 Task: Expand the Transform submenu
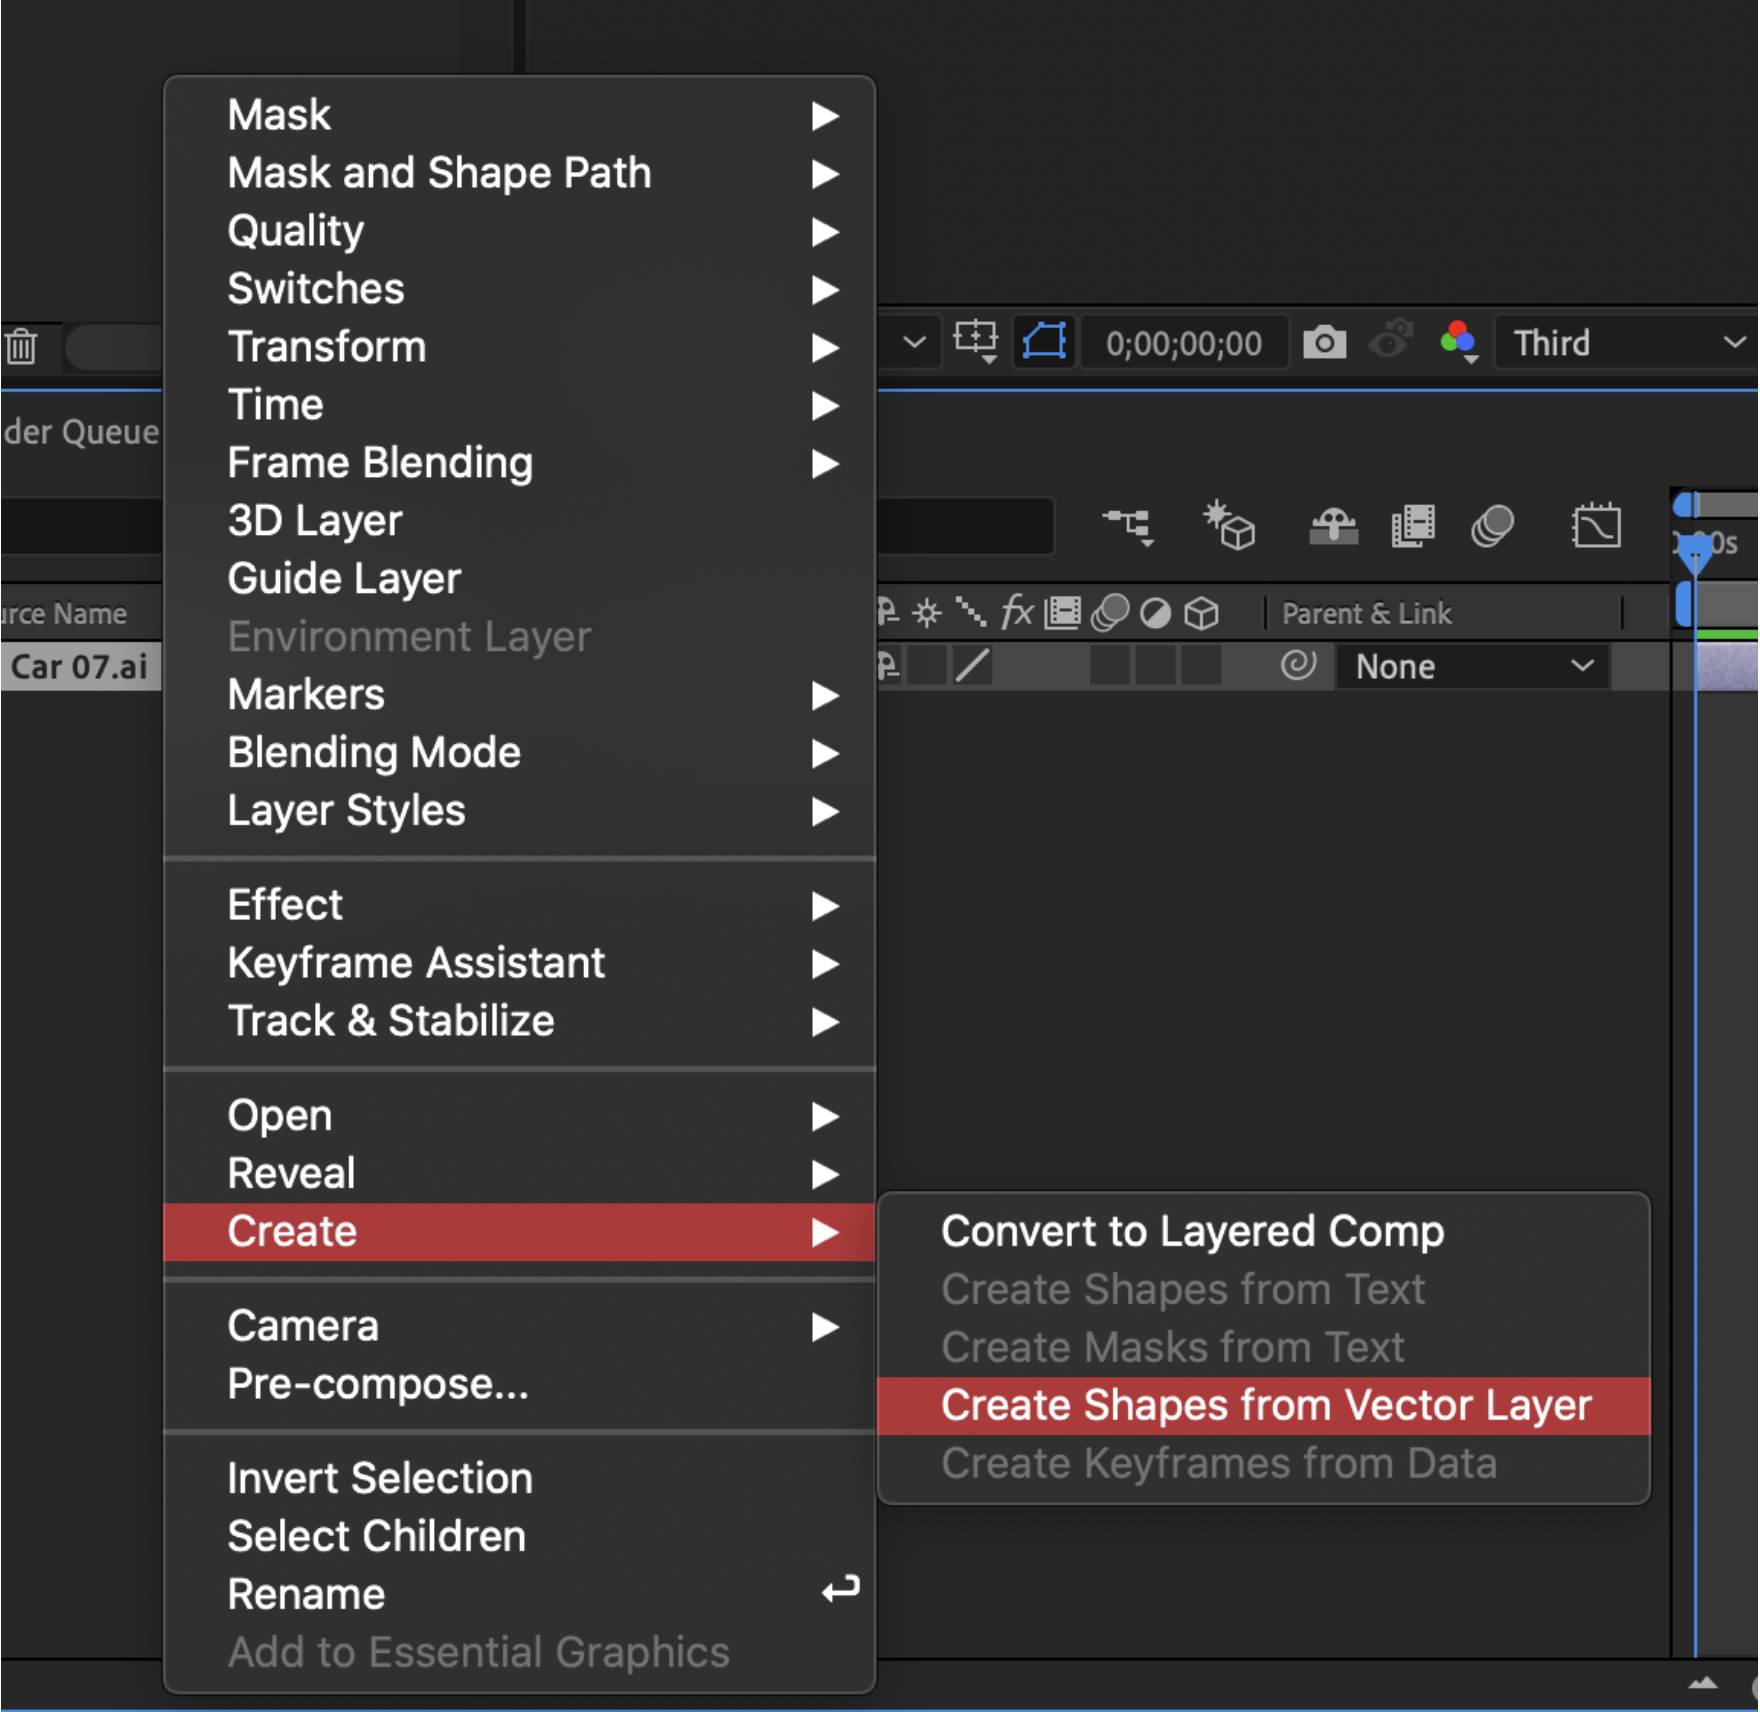coord(520,347)
